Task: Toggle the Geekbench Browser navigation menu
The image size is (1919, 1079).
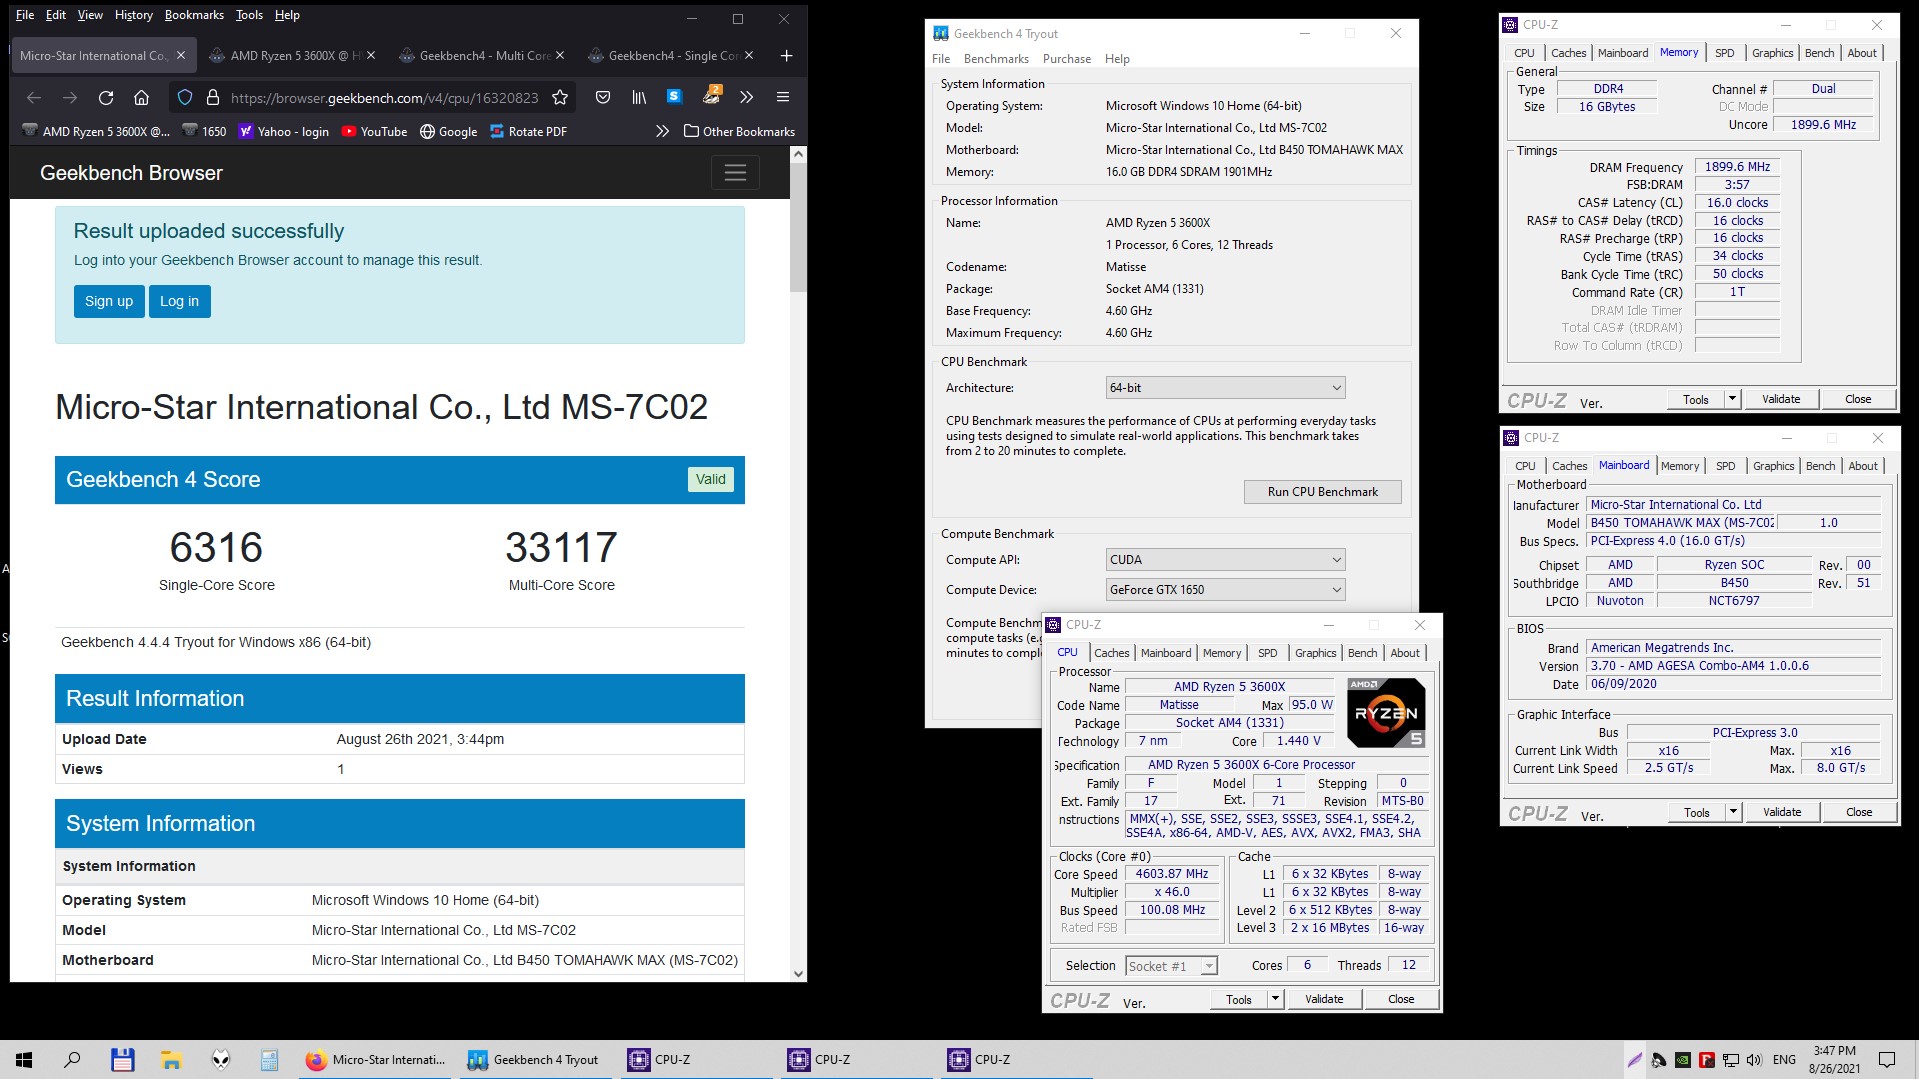Action: [735, 173]
